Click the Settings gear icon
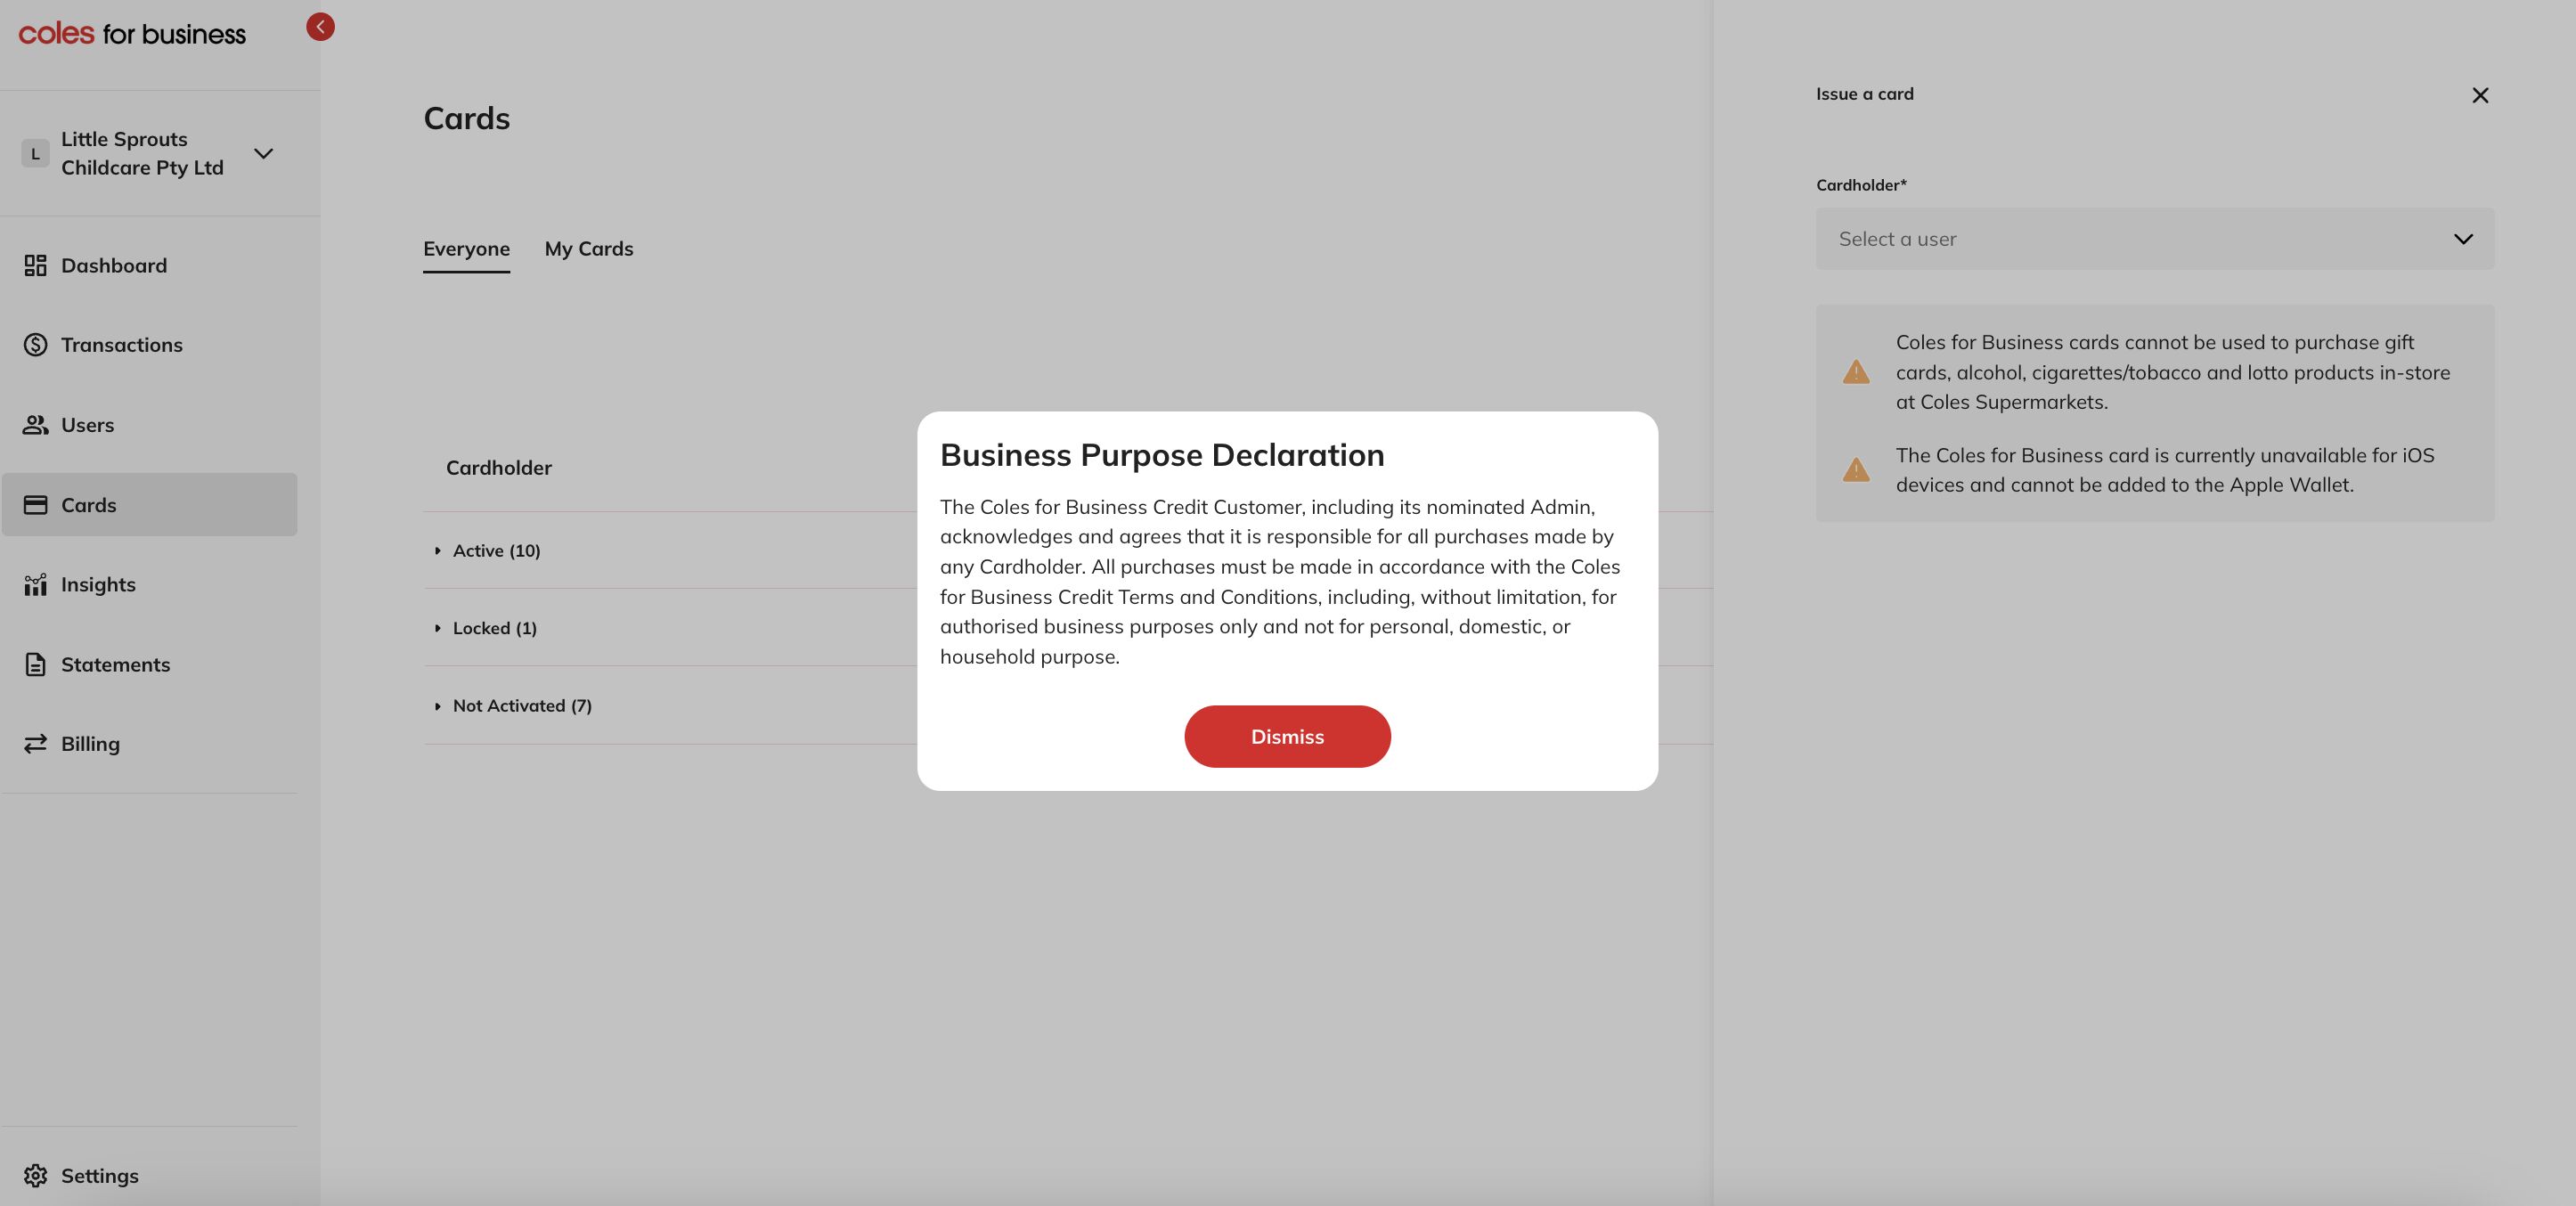2576x1206 pixels. (x=35, y=1176)
